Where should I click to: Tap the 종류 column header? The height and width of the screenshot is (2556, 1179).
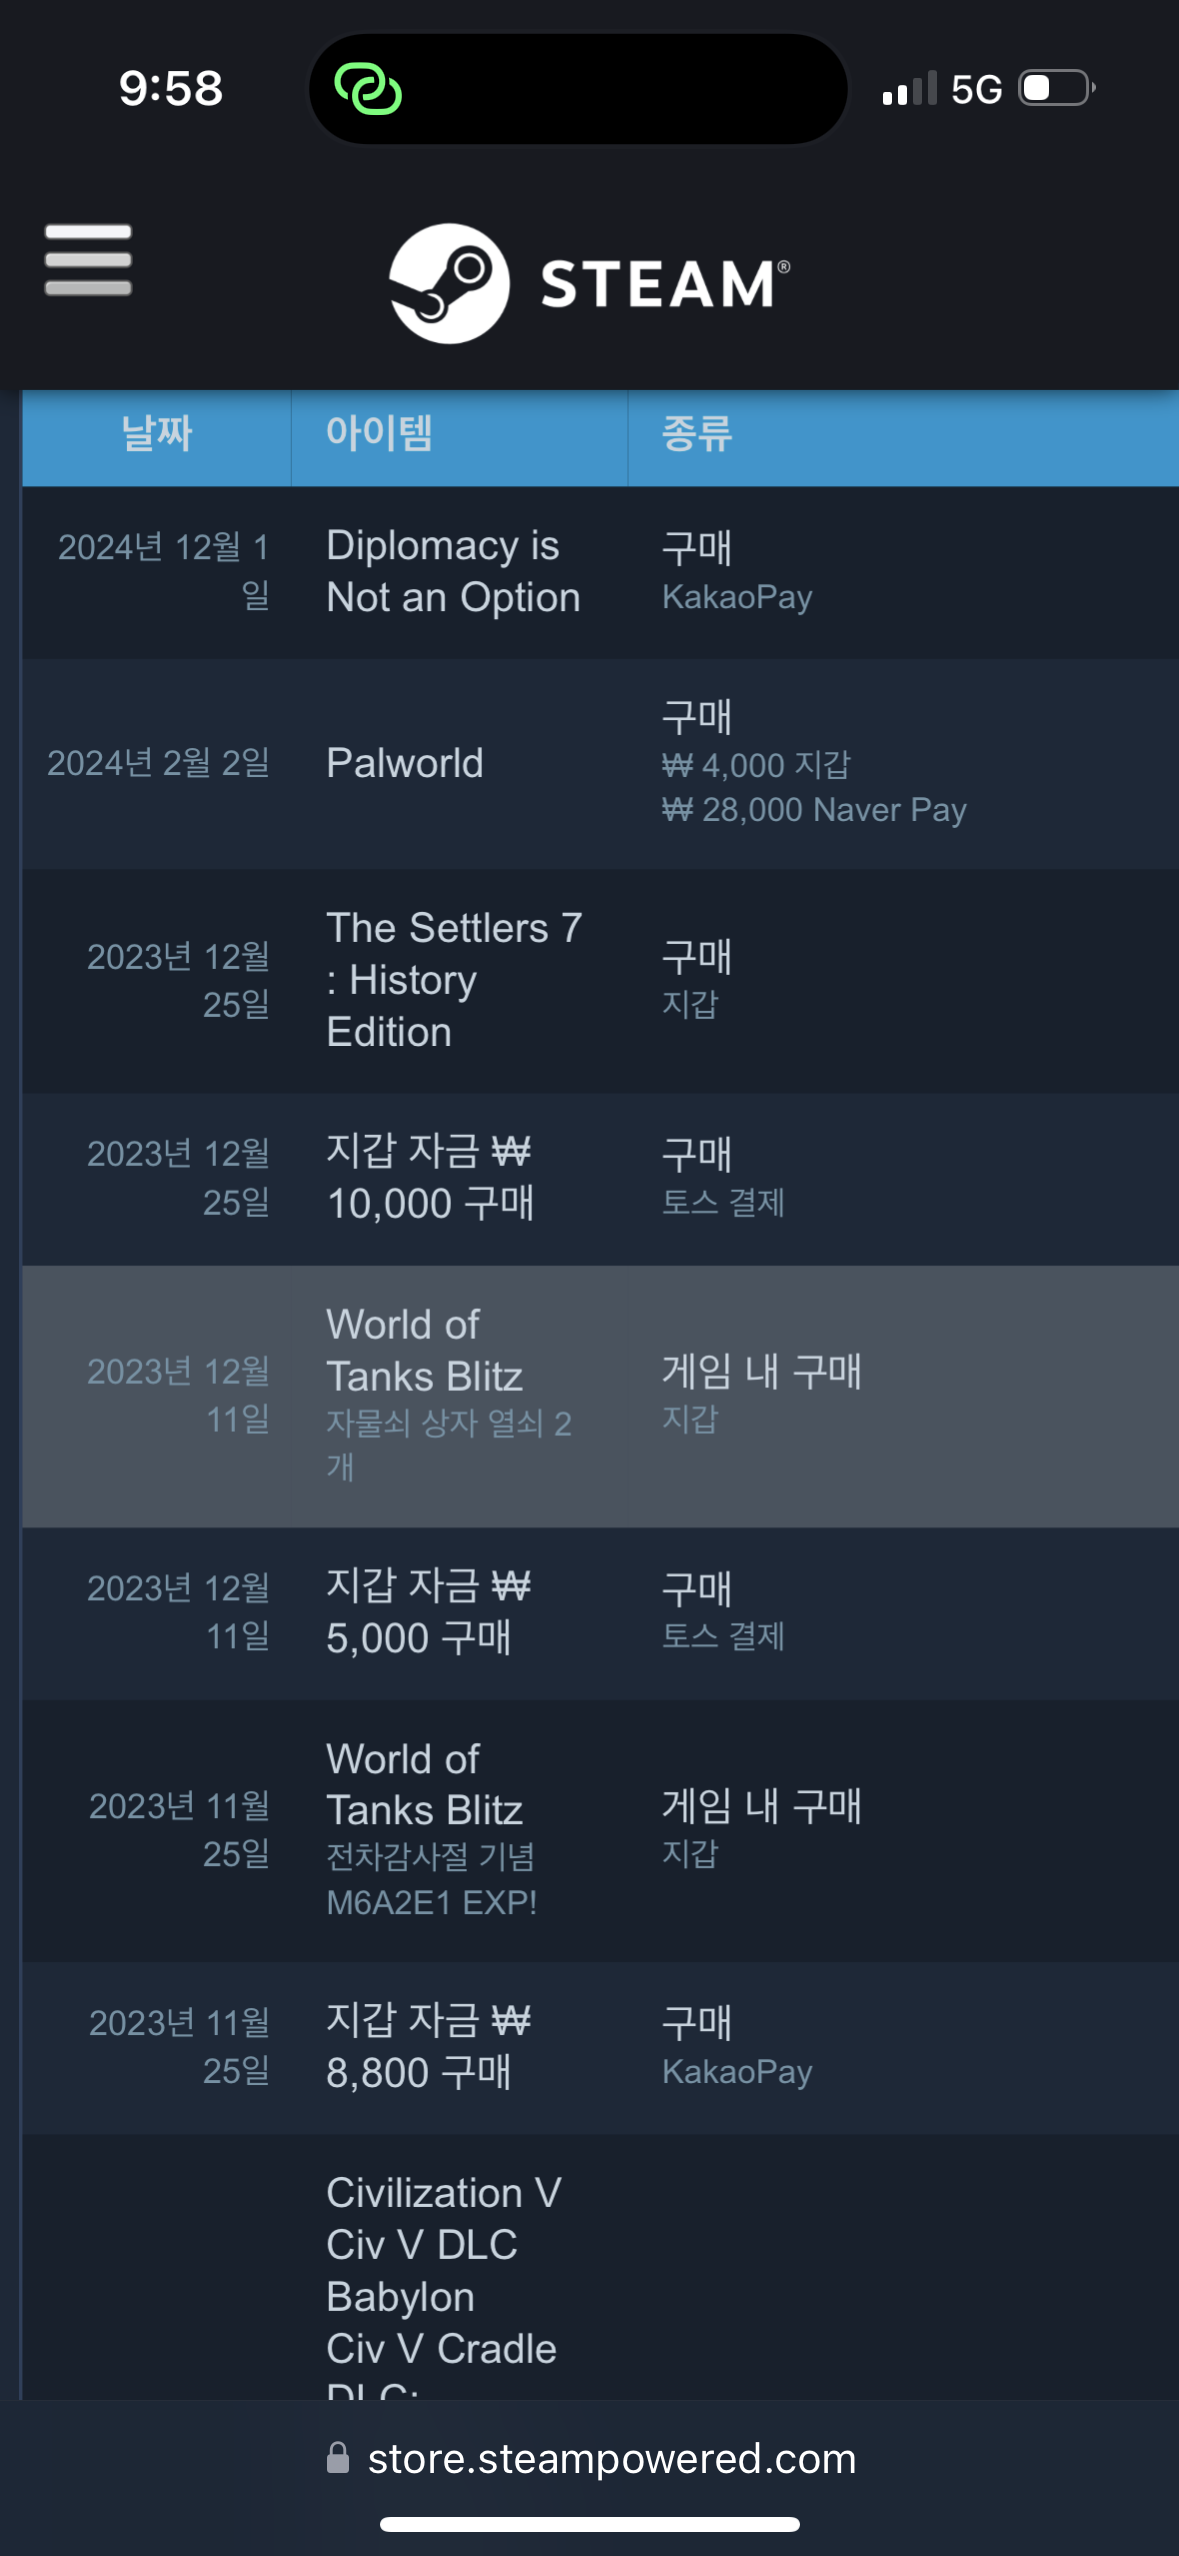point(903,436)
